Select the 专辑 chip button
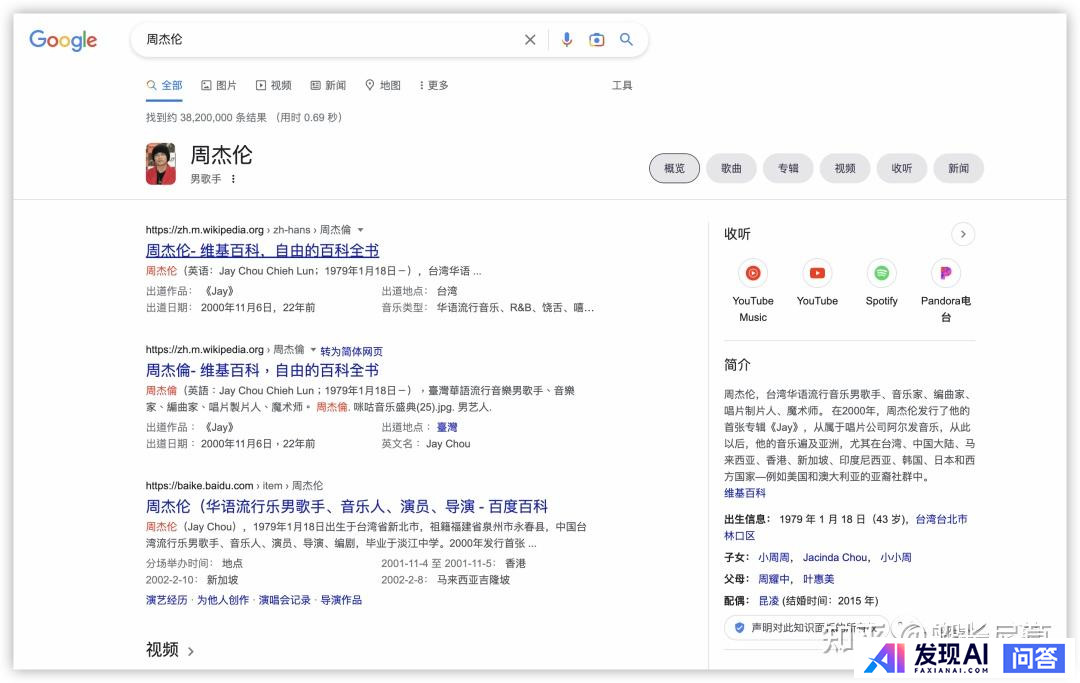This screenshot has height=683, width=1080. click(788, 168)
